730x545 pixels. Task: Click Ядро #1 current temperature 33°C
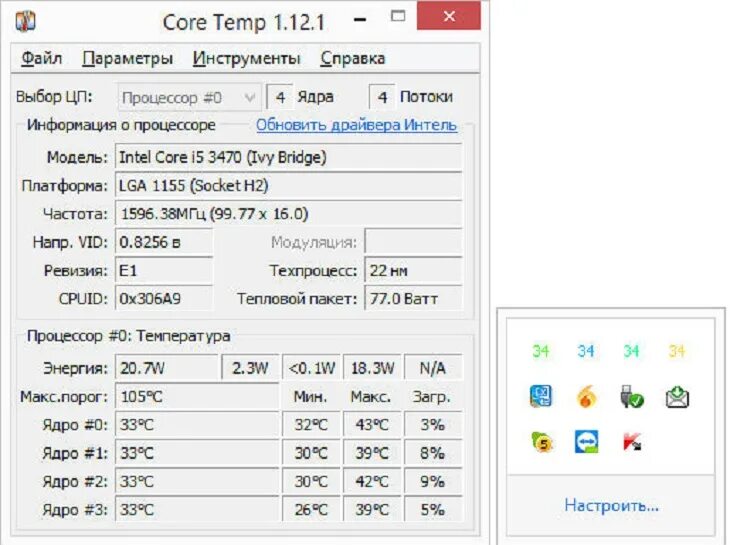click(x=197, y=453)
